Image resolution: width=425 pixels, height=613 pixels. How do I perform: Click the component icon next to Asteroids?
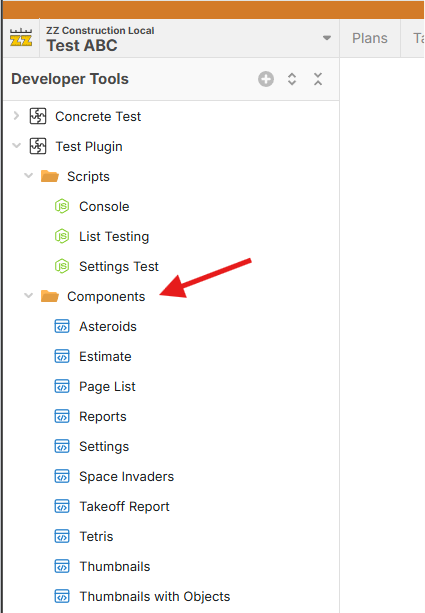click(x=62, y=326)
